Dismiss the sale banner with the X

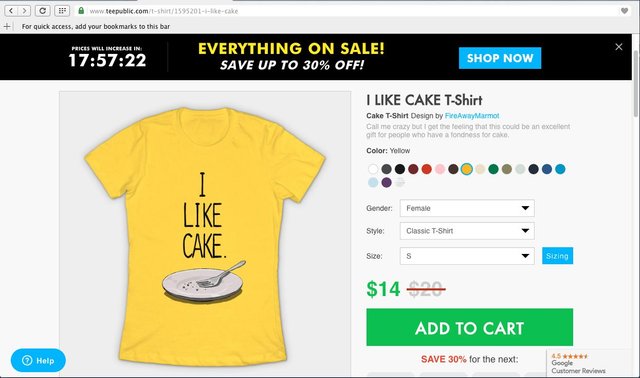click(619, 47)
